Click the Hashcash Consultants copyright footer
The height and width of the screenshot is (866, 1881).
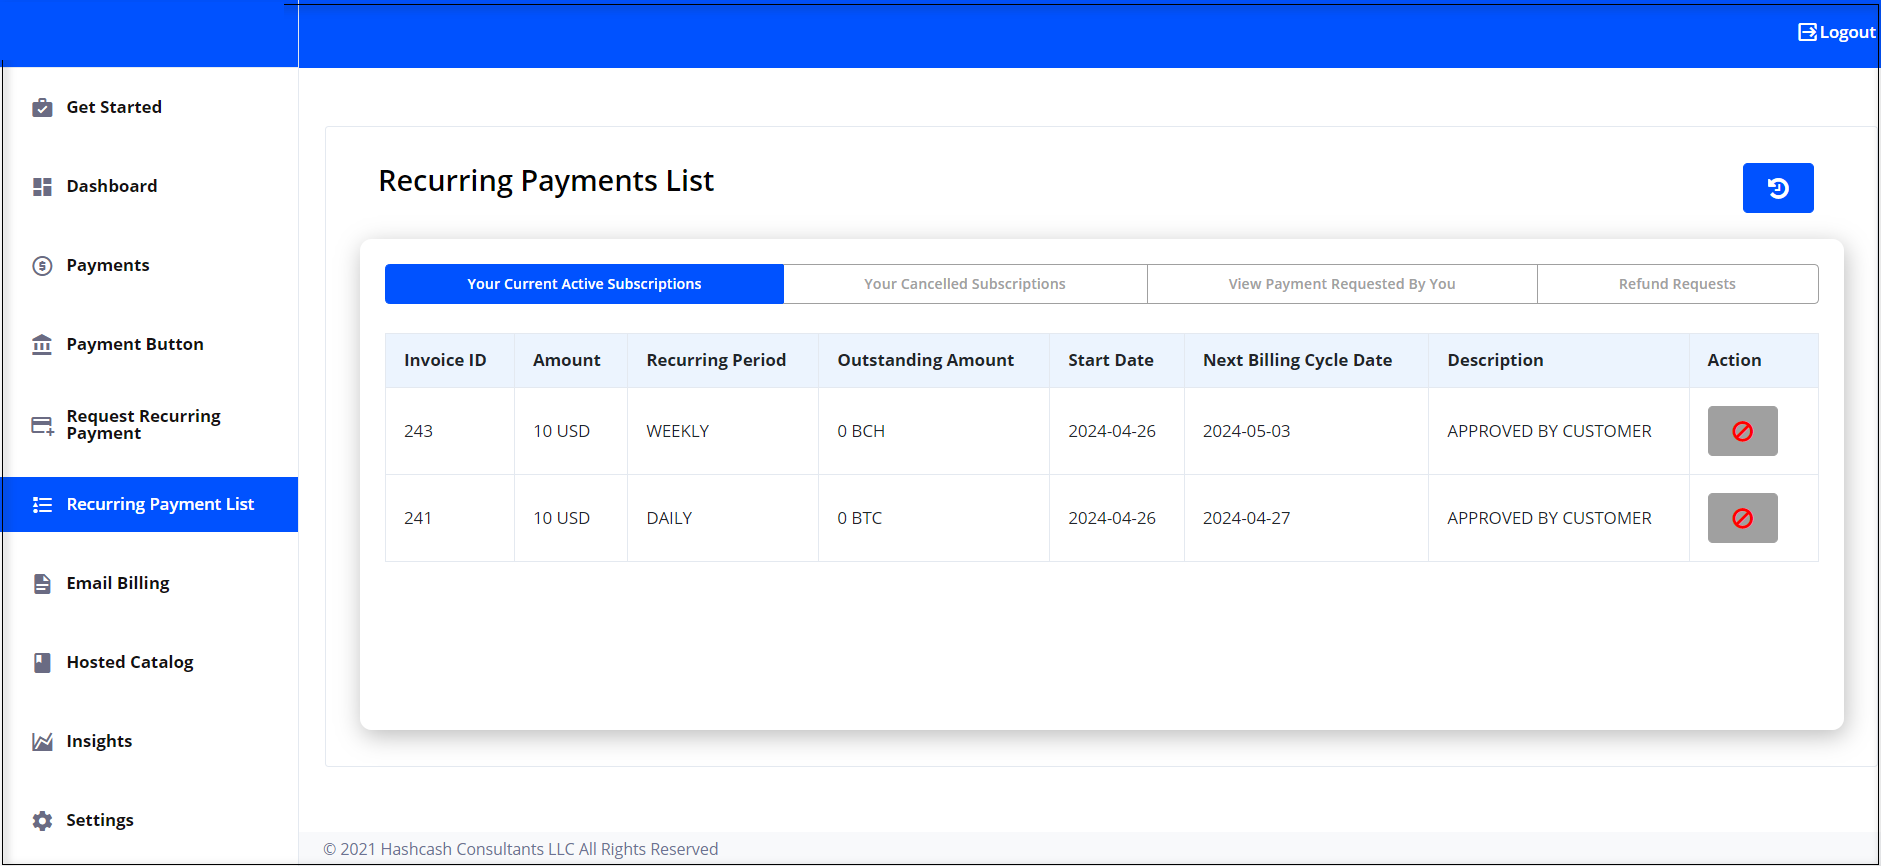pyautogui.click(x=520, y=849)
